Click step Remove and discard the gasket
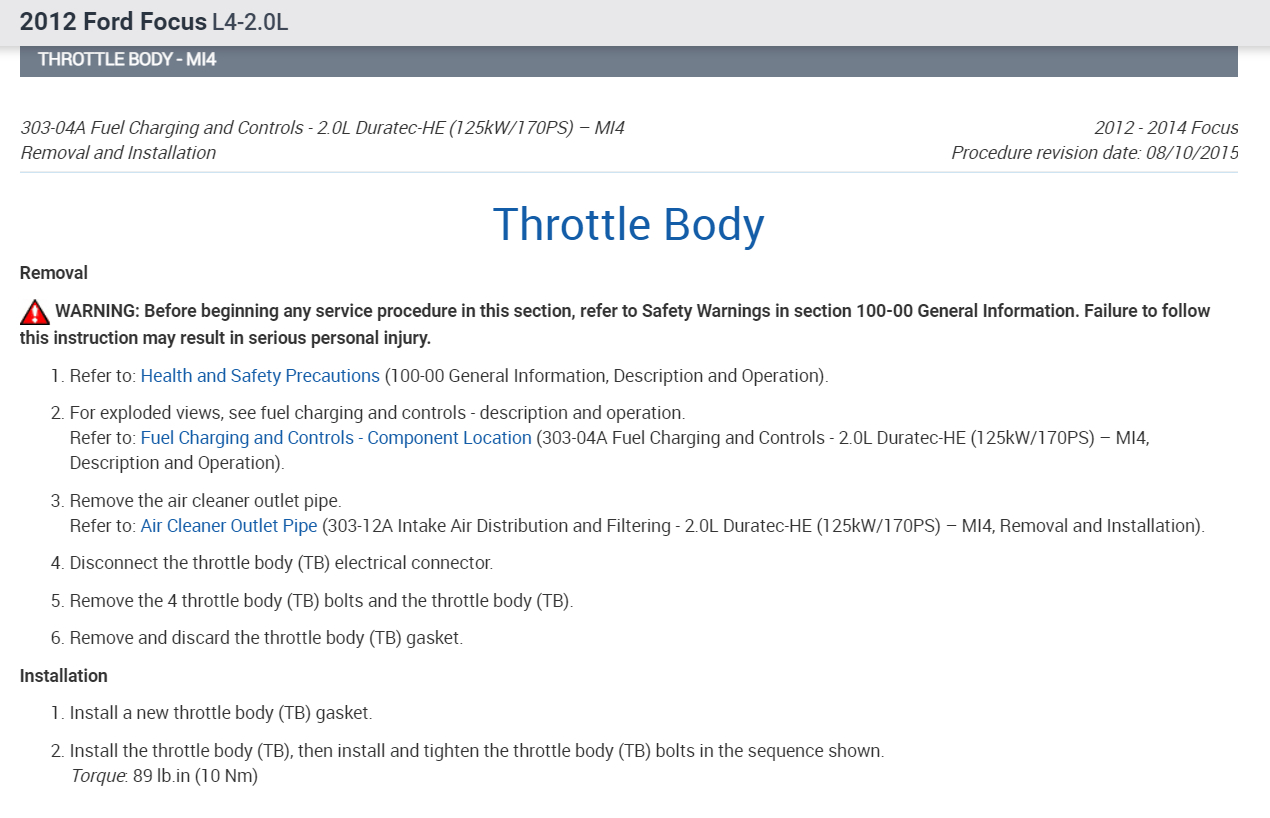Viewport: 1270px width, 818px height. pos(266,638)
